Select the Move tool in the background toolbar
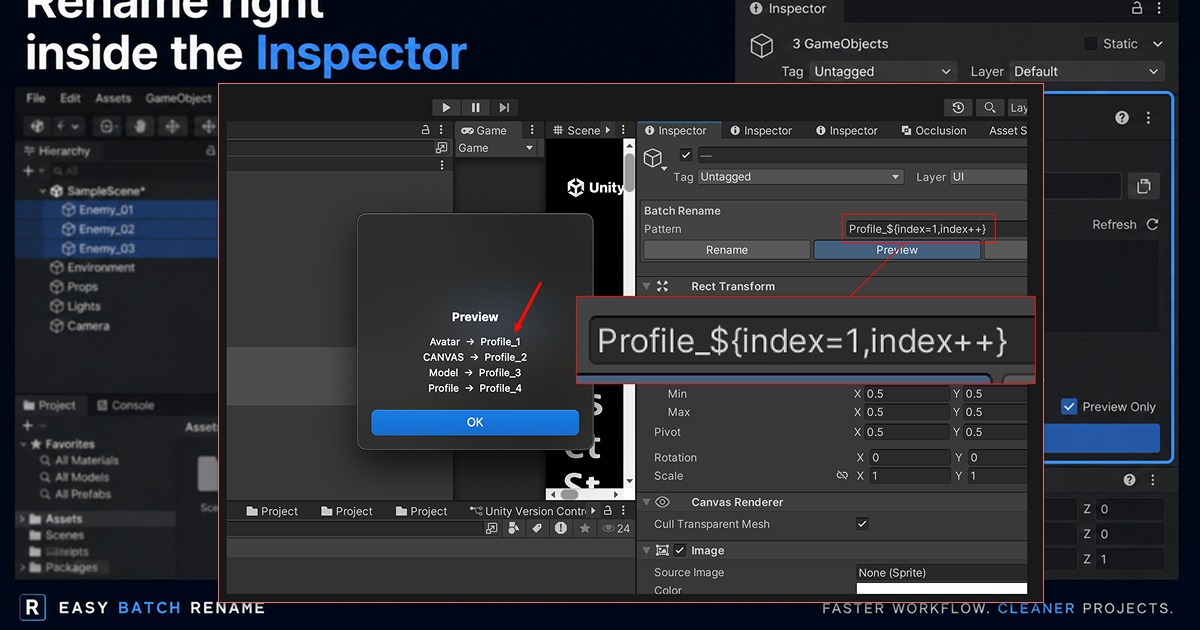Image resolution: width=1200 pixels, height=630 pixels. [x=172, y=126]
